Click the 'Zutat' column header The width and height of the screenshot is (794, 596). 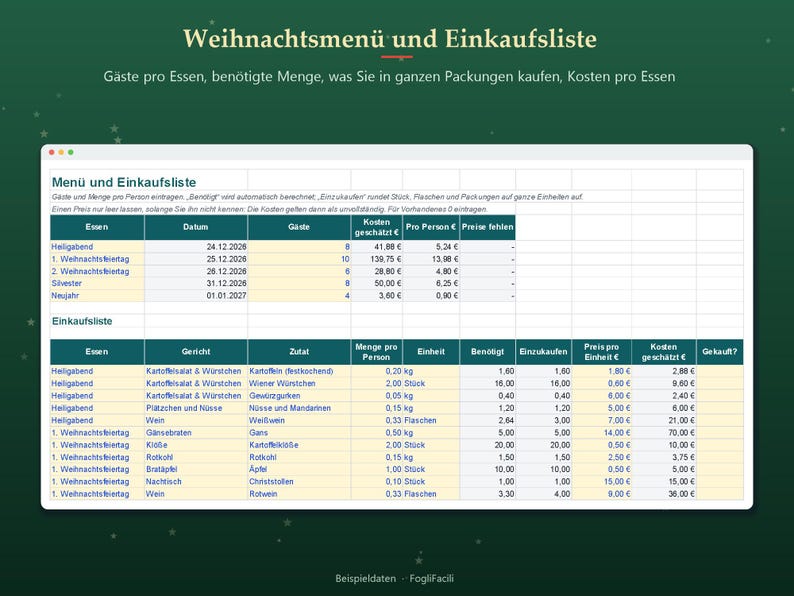299,352
